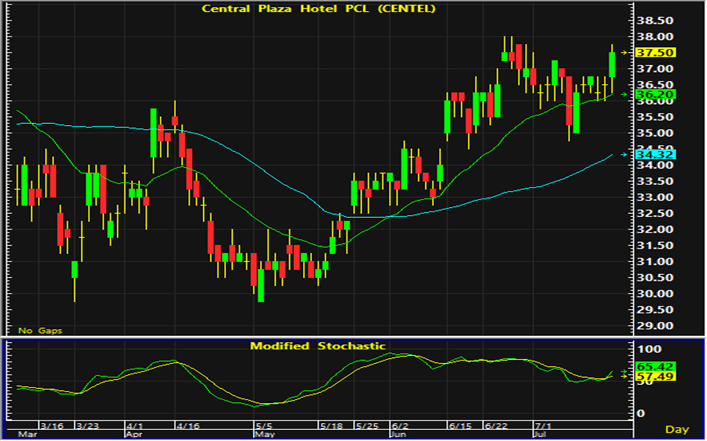Viewport: 707px width, 441px height.
Task: Click the 5/18 date marker
Action: 331,426
